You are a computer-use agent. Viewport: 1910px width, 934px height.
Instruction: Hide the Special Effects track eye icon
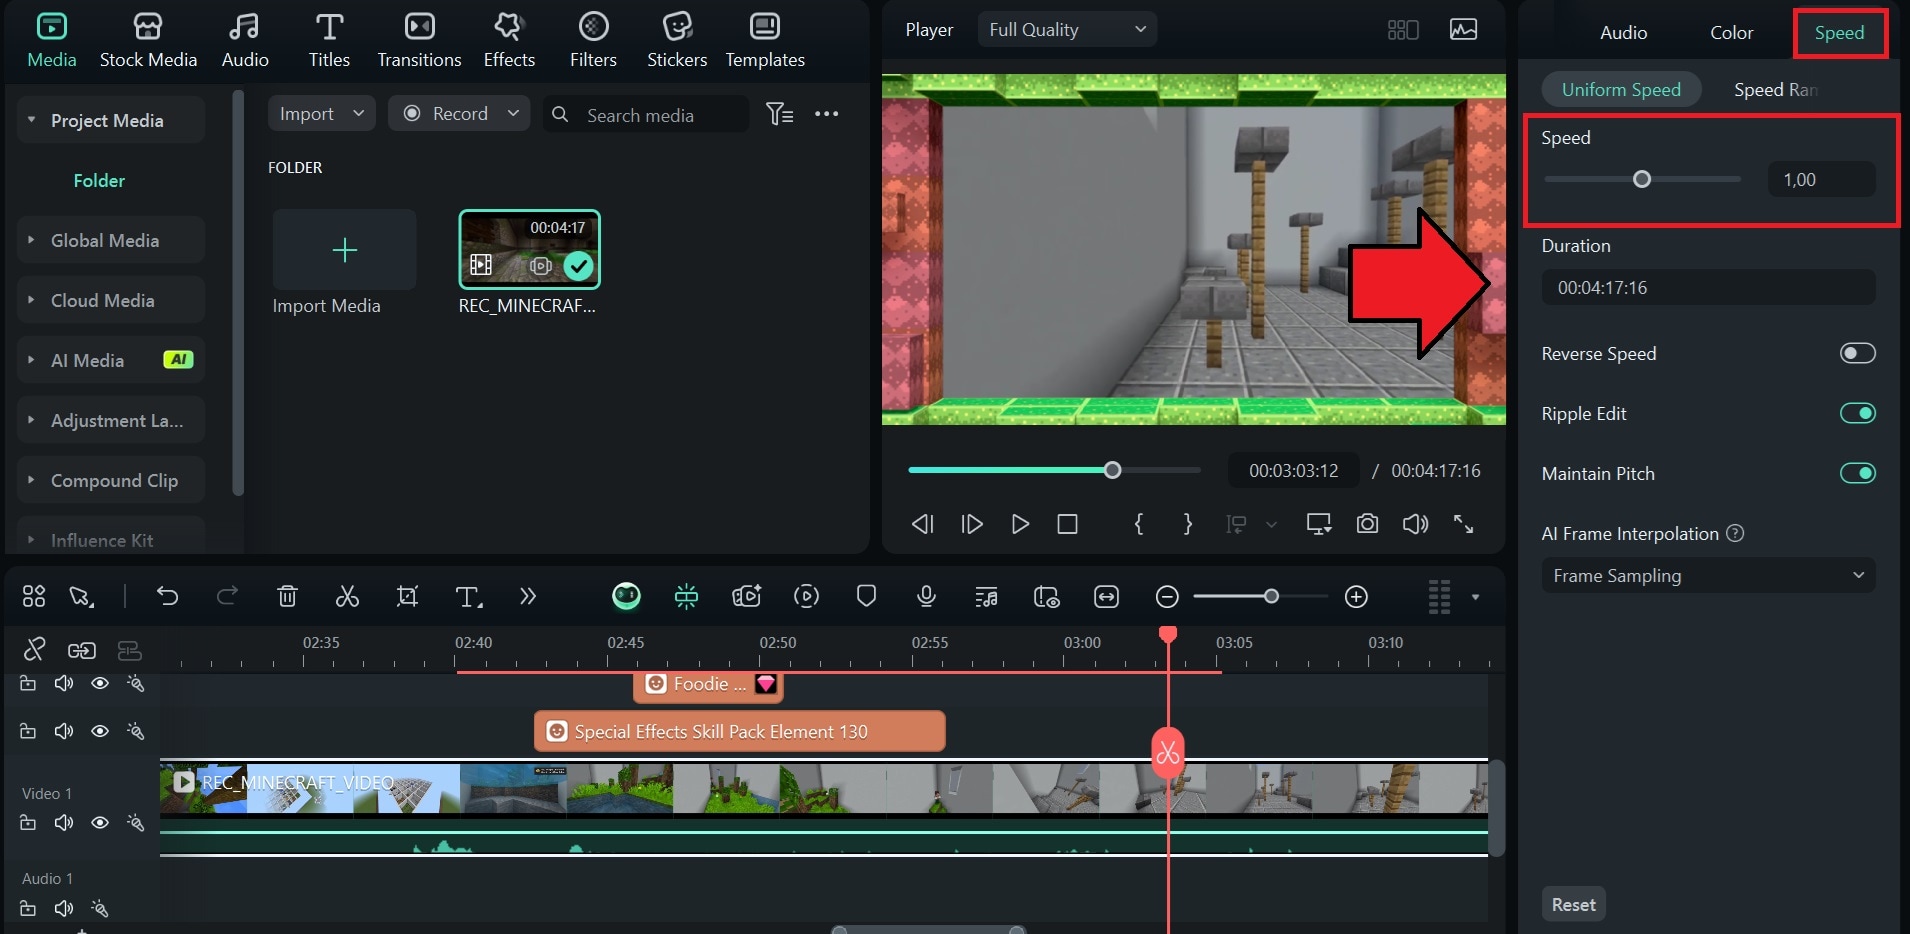click(100, 731)
